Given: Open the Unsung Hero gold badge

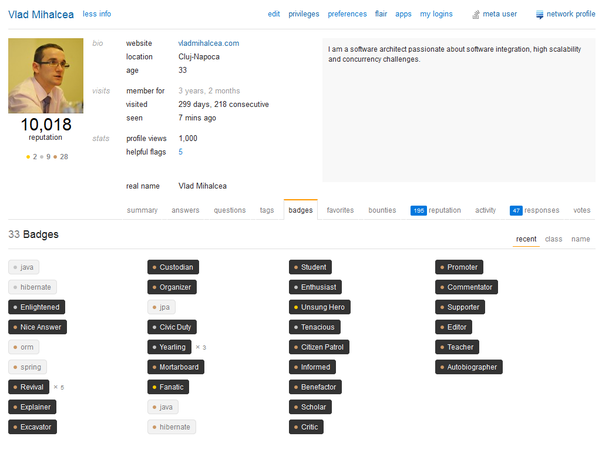Looking at the screenshot, I should (319, 307).
